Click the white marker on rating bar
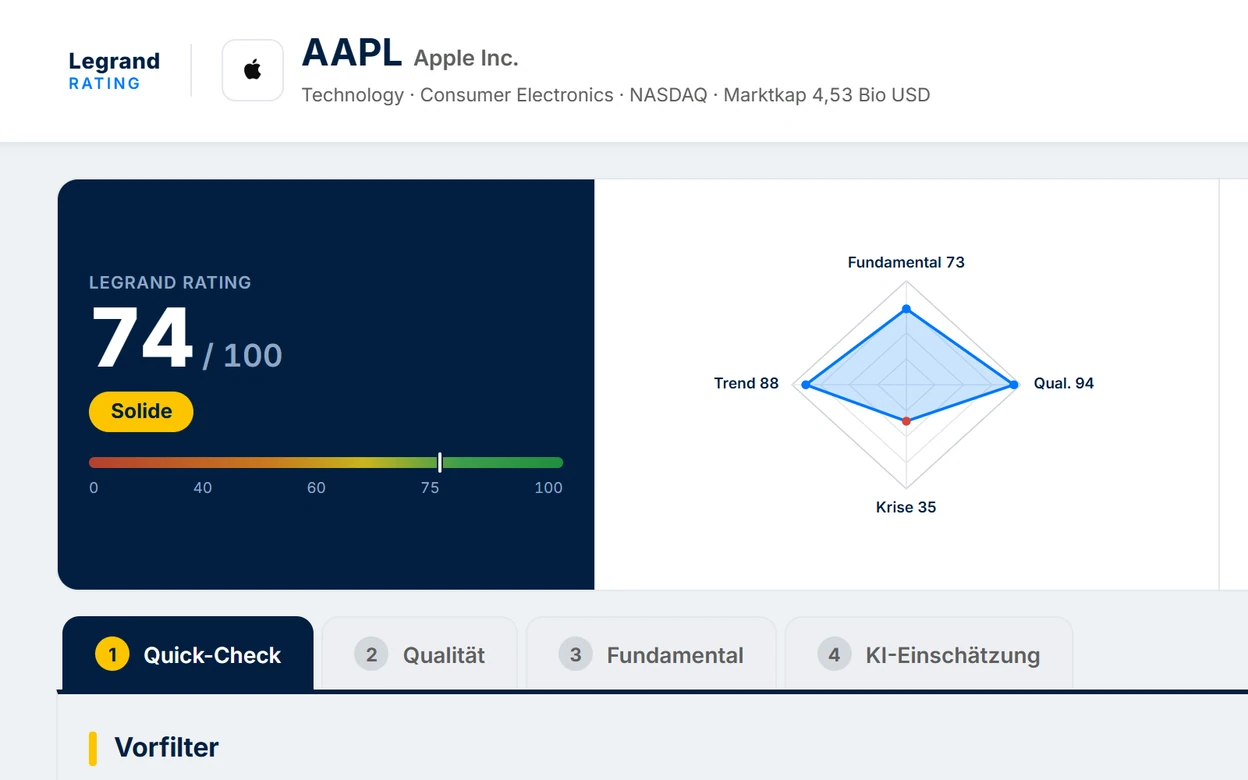The image size is (1248, 780). [x=440, y=463]
